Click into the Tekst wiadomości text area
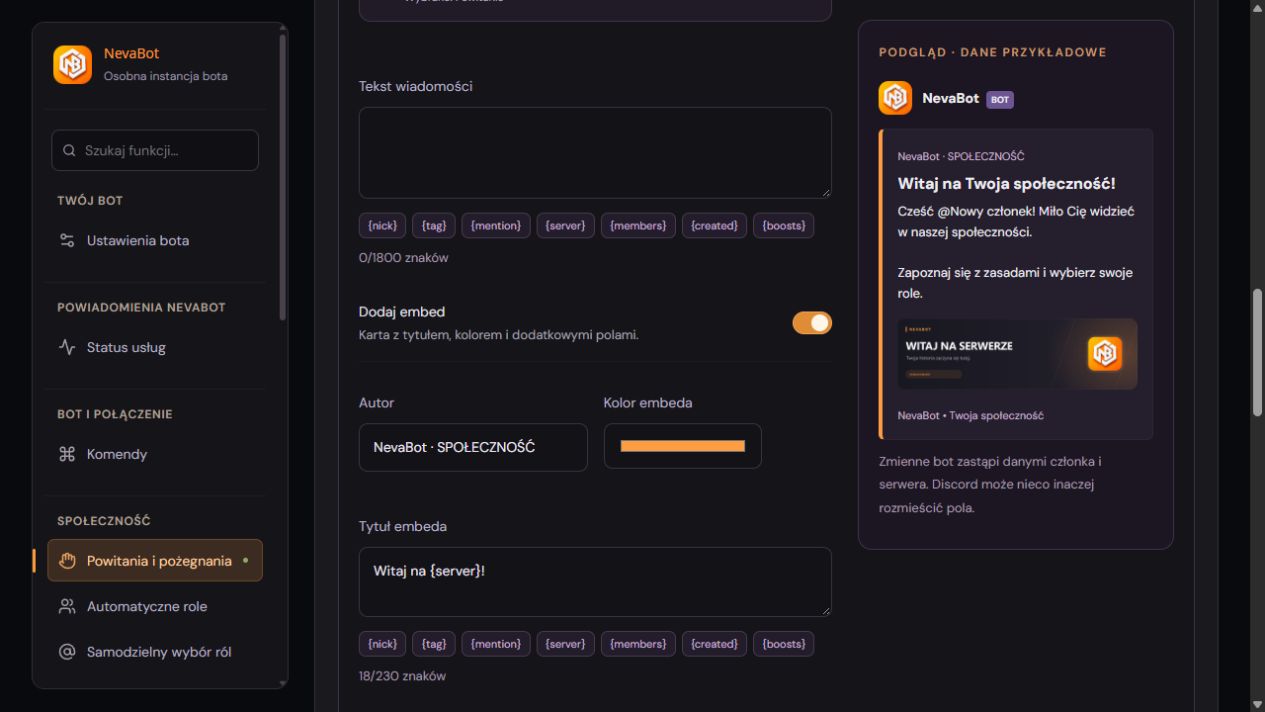 (x=595, y=153)
